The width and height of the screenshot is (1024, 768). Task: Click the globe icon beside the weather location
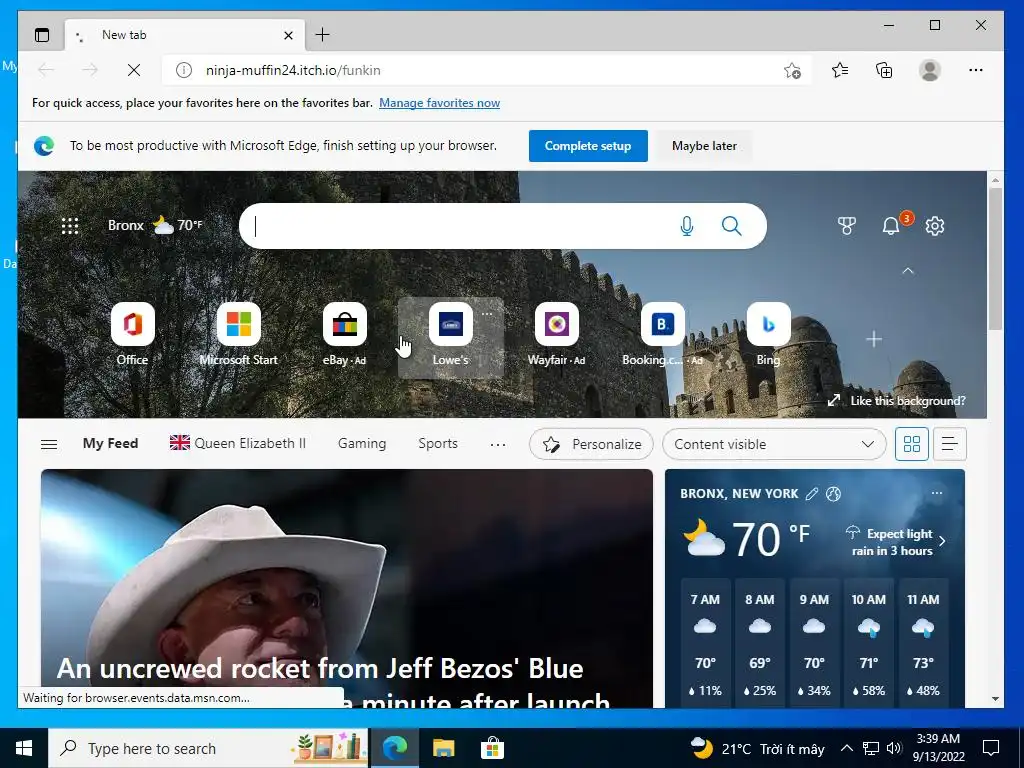[x=833, y=494]
